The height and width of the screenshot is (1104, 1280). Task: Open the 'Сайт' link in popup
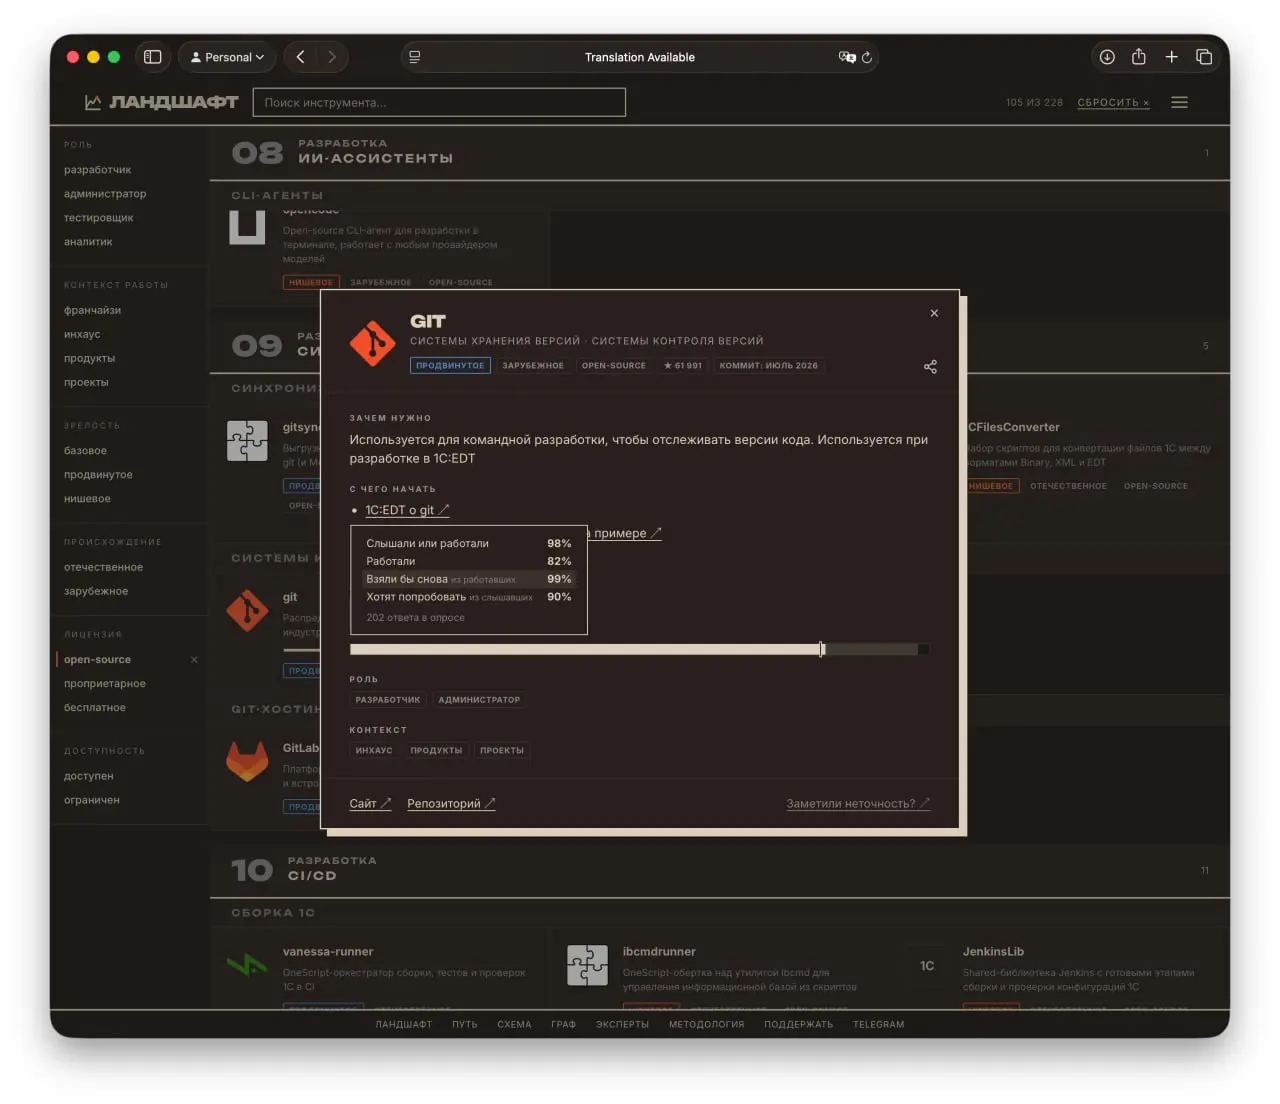[x=370, y=803]
